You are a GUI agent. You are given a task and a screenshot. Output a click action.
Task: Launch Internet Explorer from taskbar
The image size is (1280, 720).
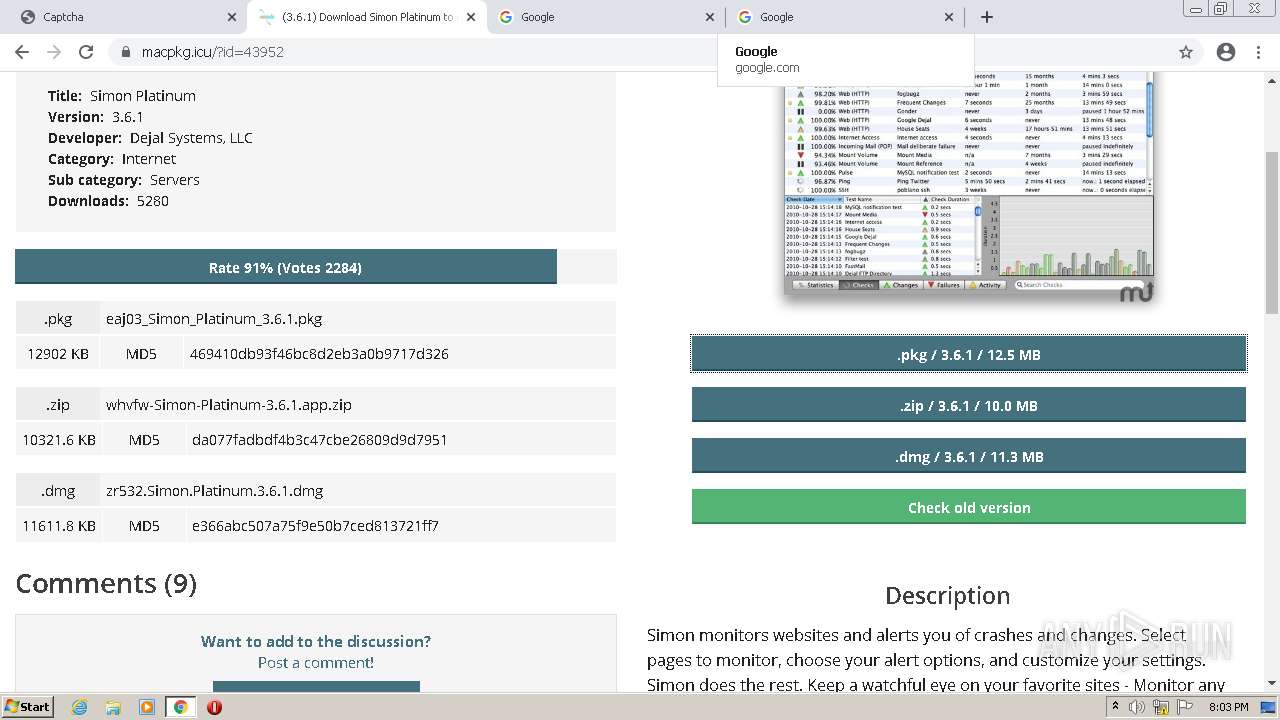(79, 707)
